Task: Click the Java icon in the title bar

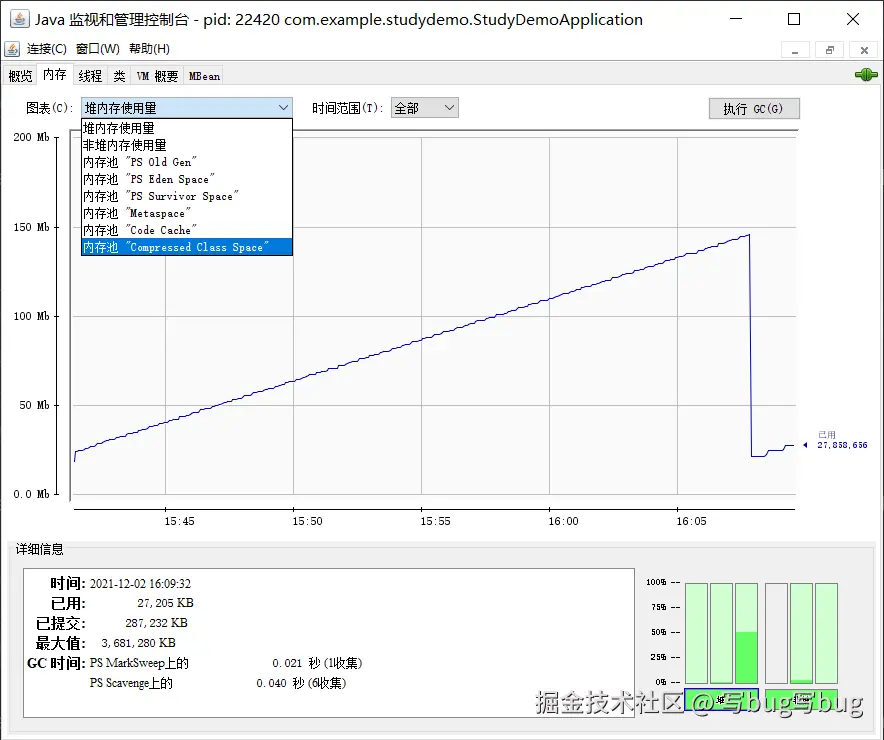Action: click(20, 19)
